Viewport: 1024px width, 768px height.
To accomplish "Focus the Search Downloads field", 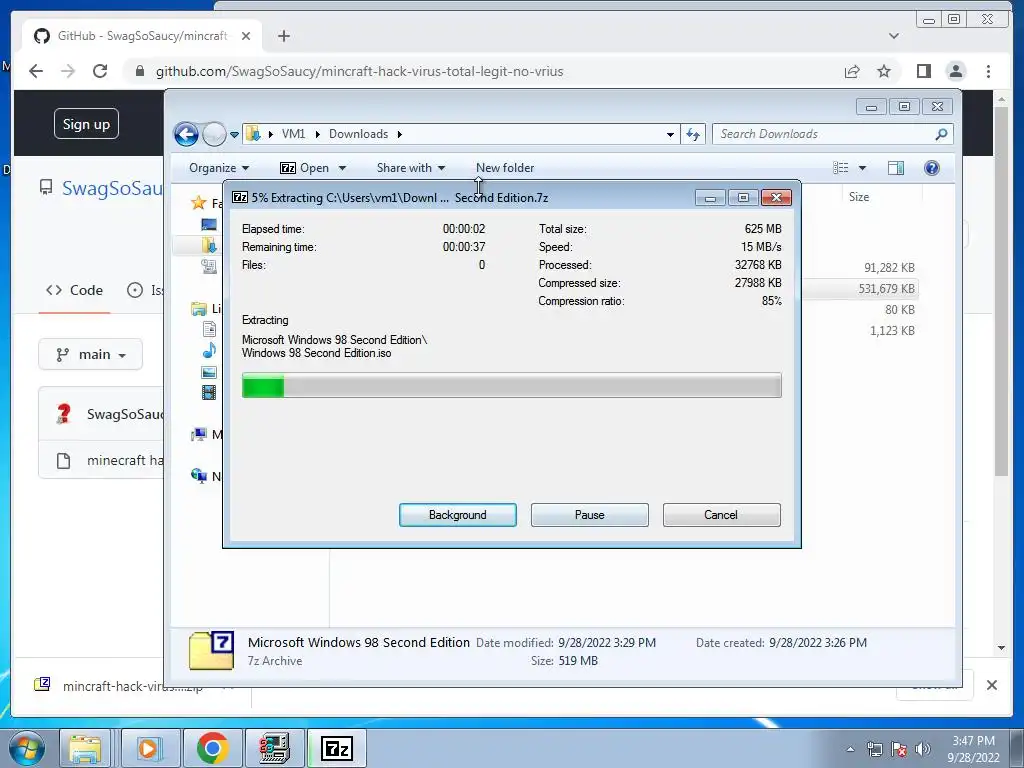I will (823, 134).
